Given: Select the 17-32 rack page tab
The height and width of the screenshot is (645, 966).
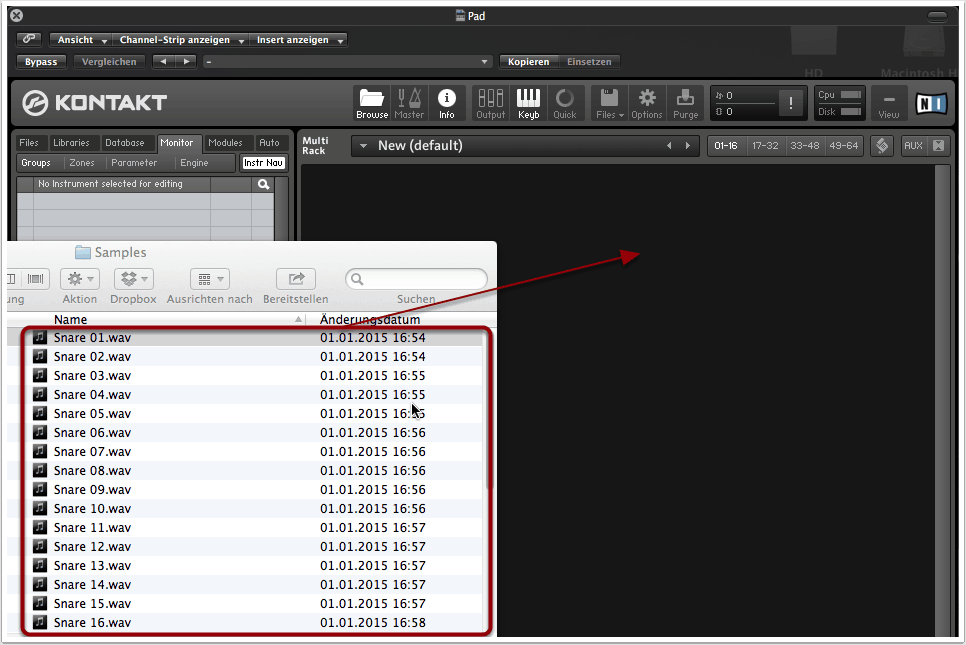Looking at the screenshot, I should tap(765, 146).
